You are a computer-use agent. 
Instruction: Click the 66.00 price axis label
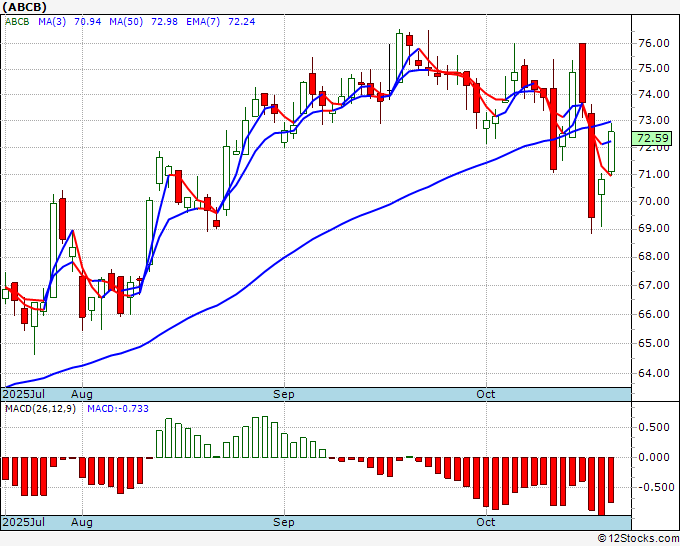654,314
